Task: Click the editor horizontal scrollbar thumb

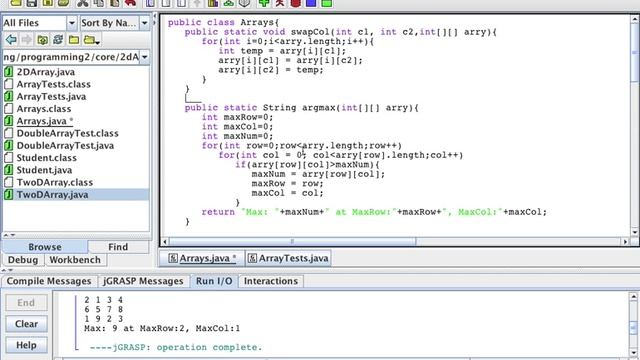Action: [292, 242]
